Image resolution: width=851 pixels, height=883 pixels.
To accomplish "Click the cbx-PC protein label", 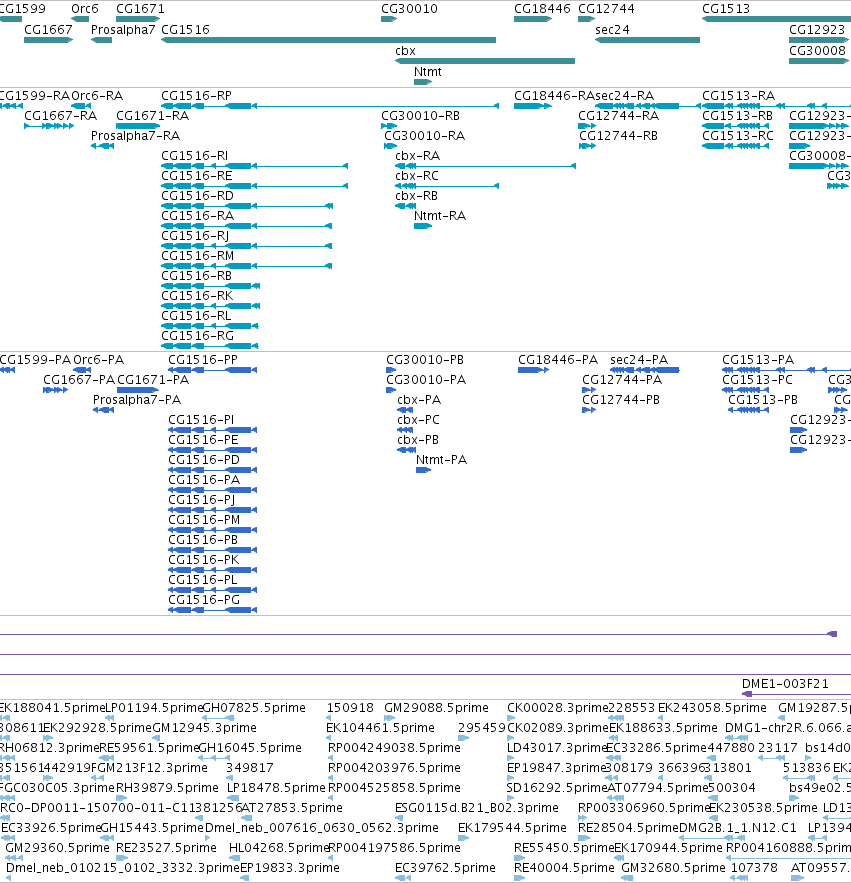I will point(418,420).
